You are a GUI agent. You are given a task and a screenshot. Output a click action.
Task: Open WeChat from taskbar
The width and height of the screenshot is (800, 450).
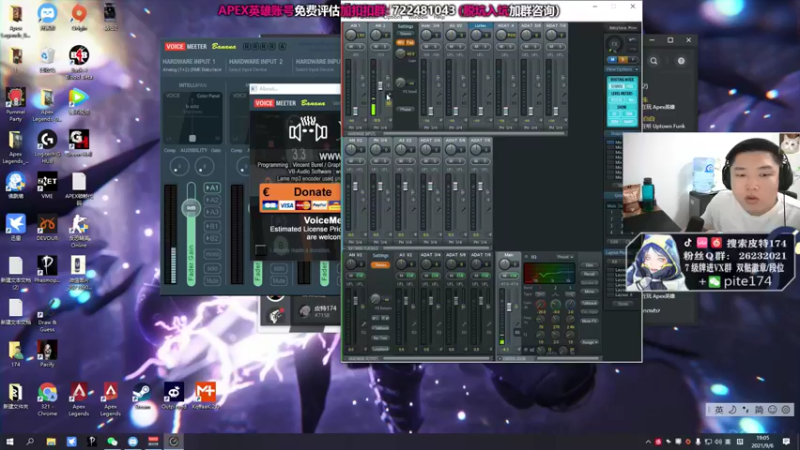click(x=112, y=441)
